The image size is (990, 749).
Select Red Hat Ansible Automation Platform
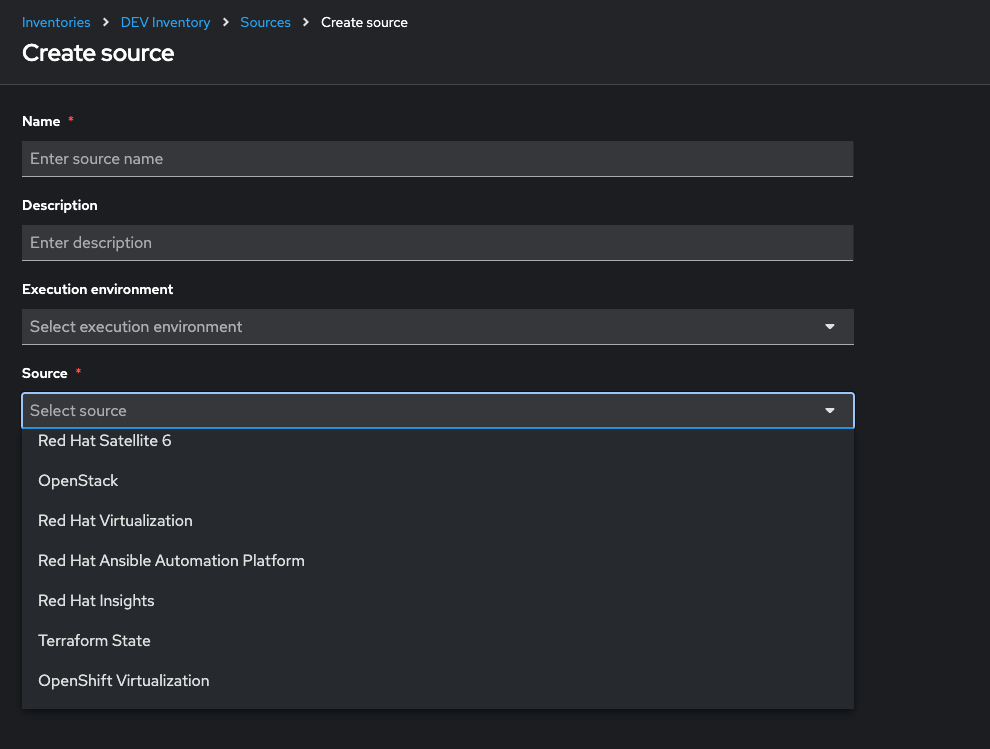click(x=171, y=561)
